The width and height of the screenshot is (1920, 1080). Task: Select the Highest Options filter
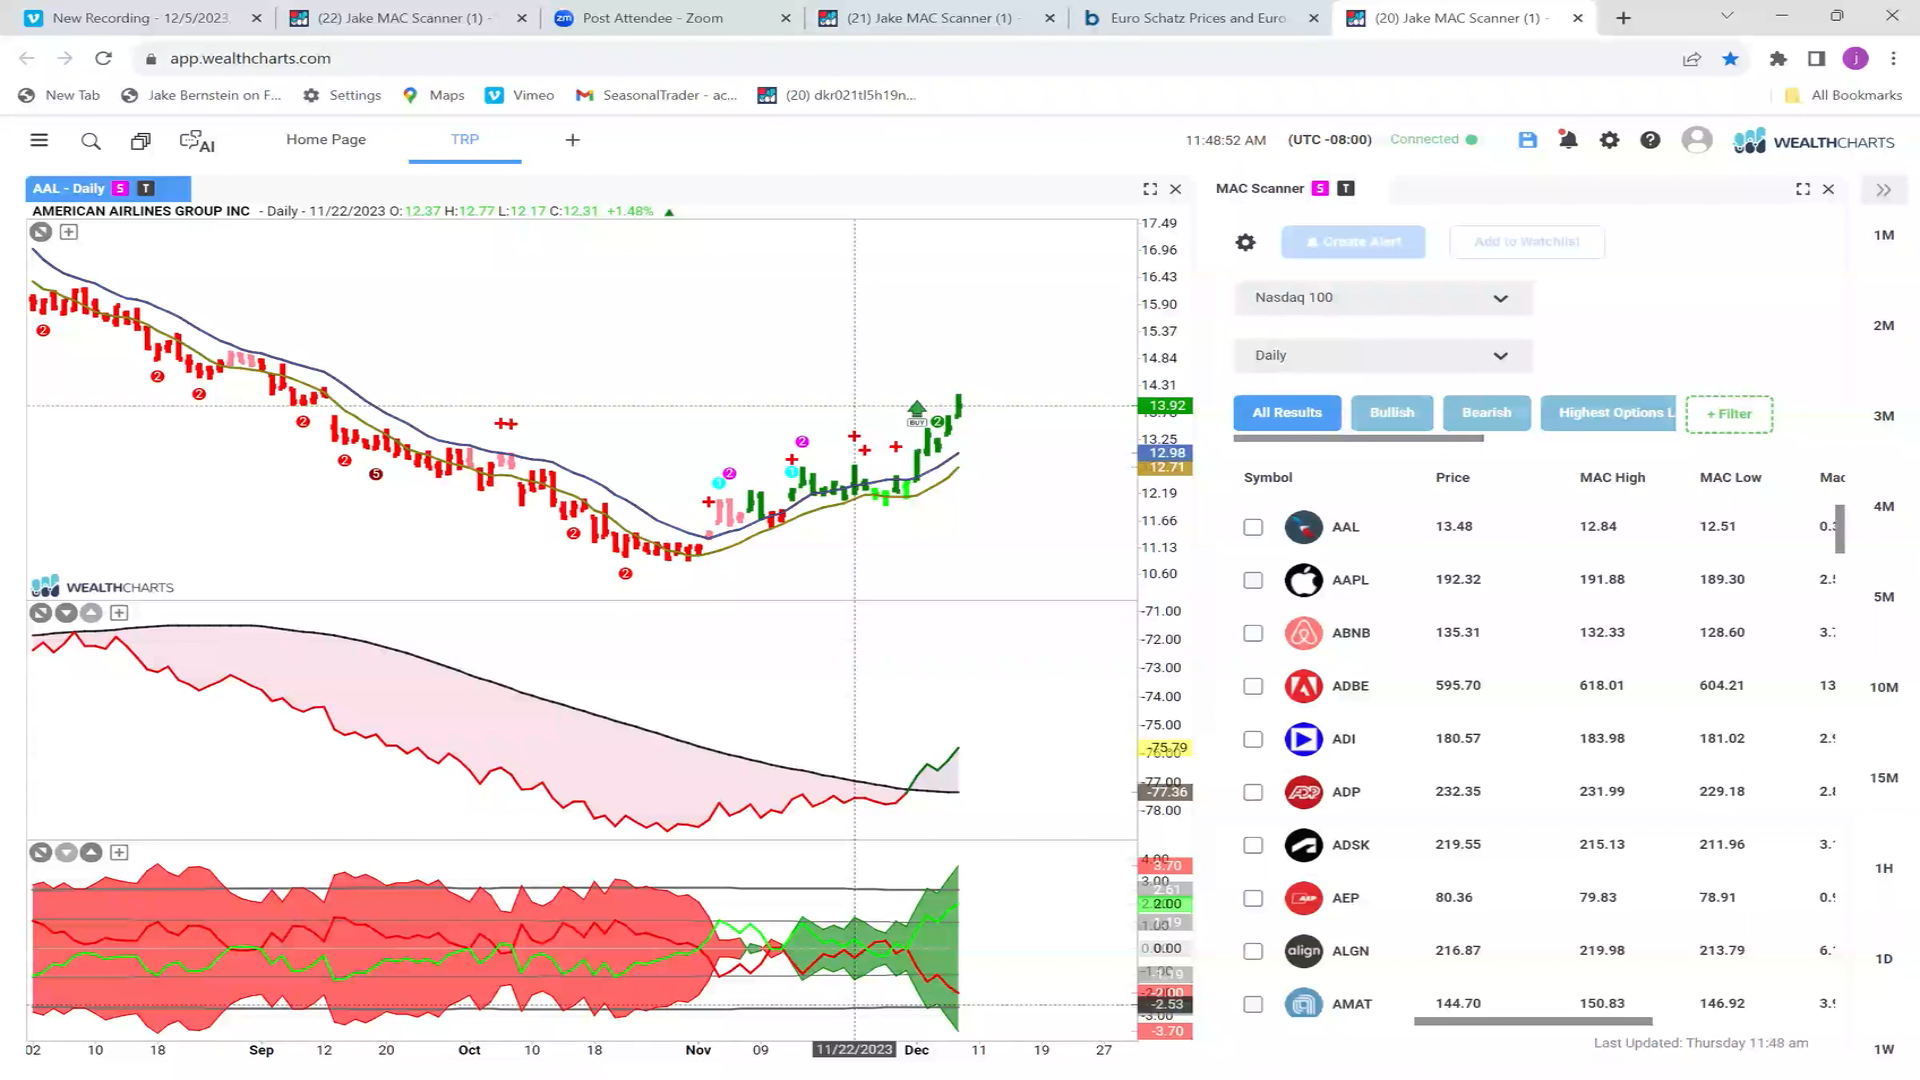pyautogui.click(x=1608, y=413)
